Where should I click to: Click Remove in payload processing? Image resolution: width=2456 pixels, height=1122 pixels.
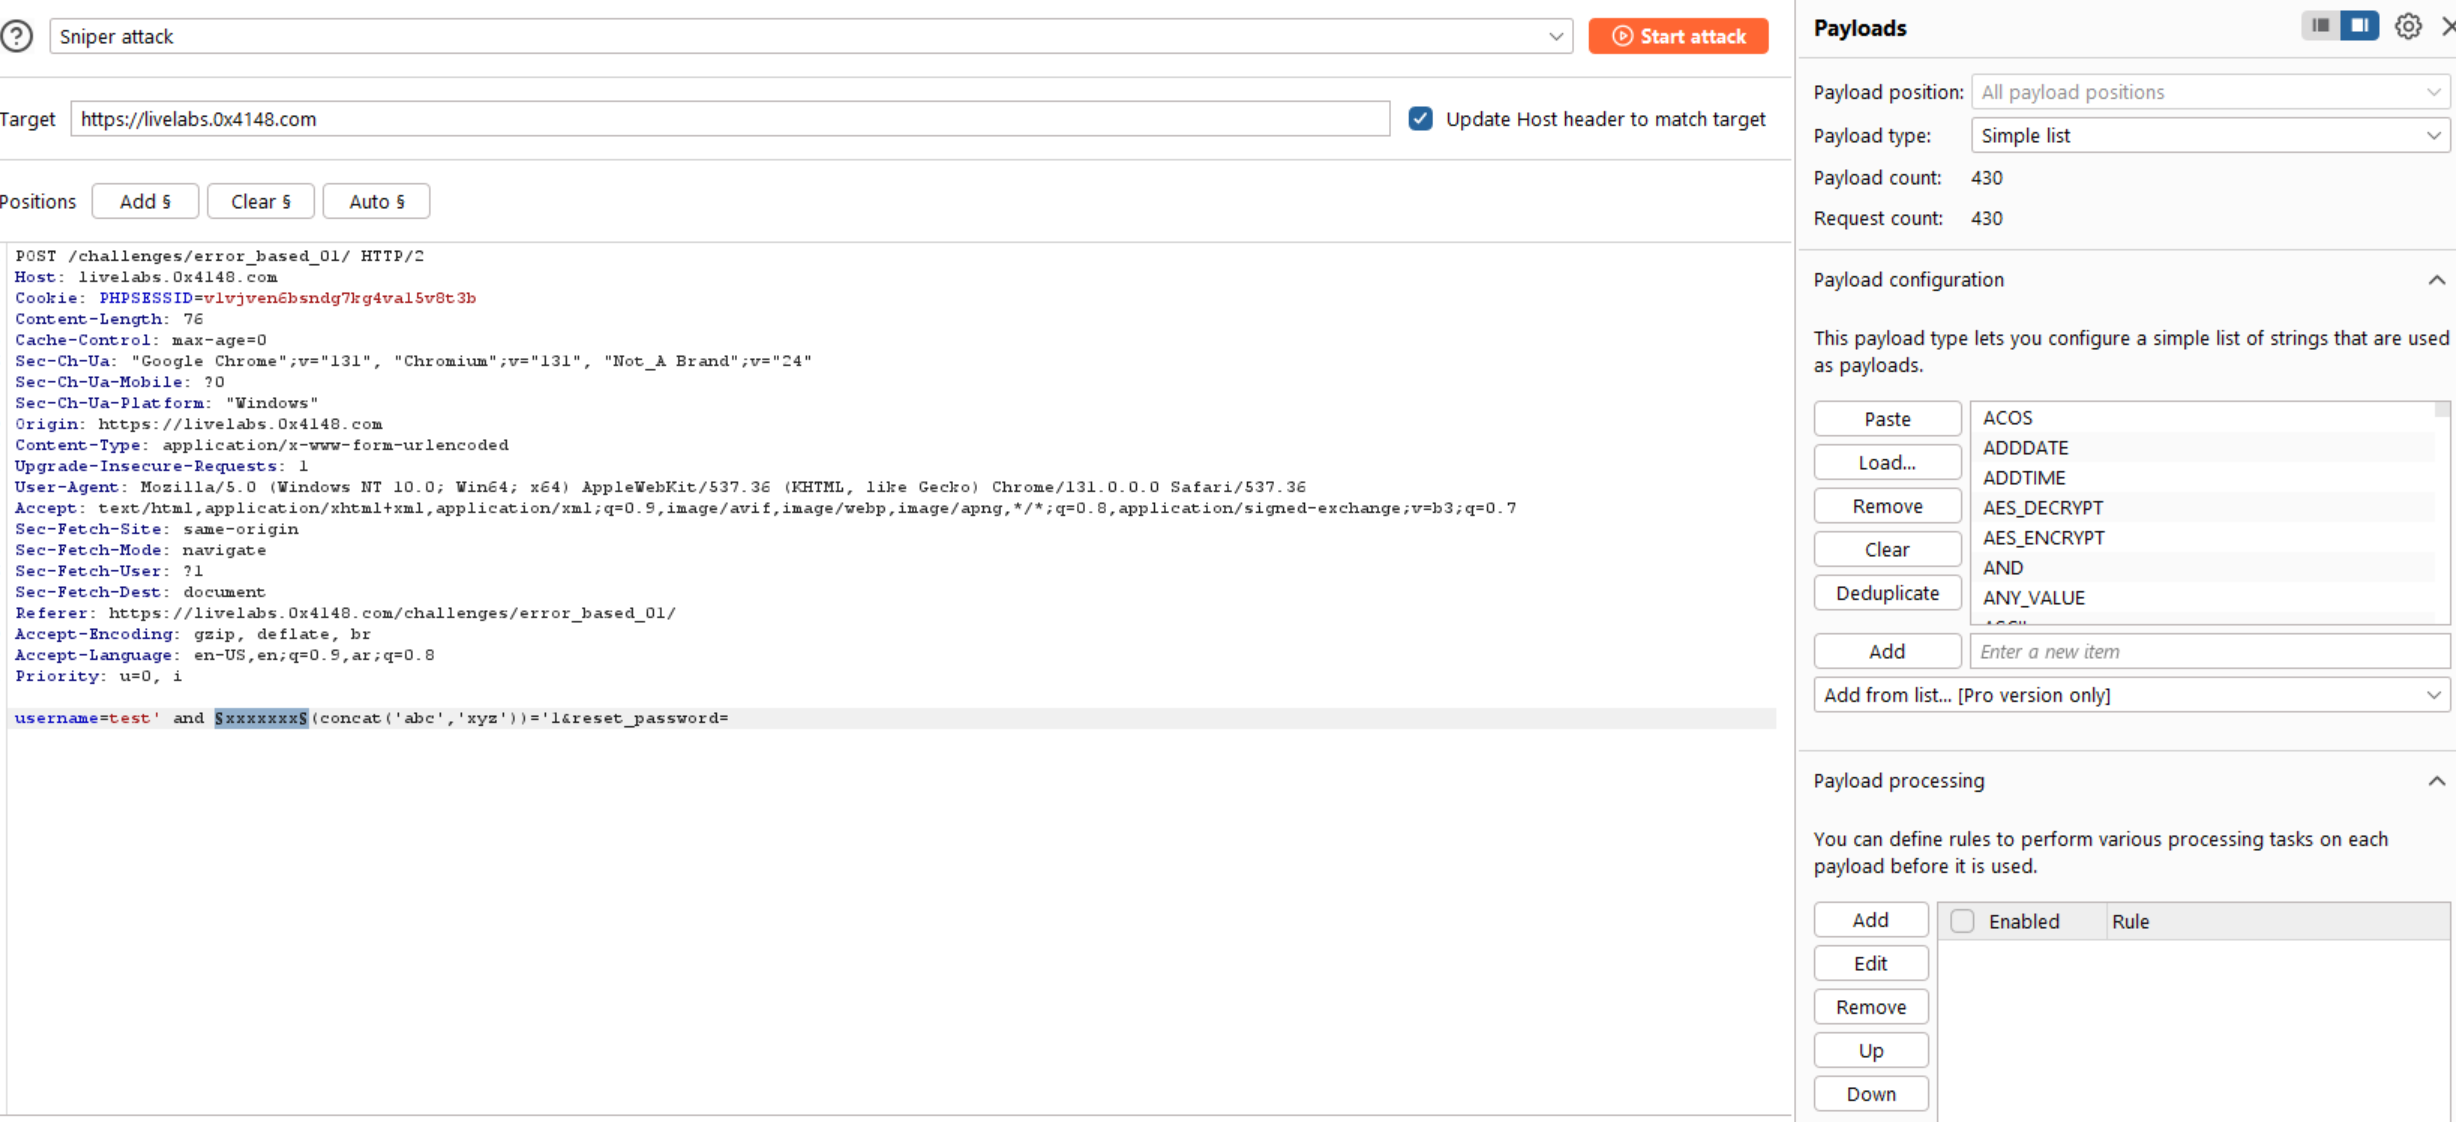pyautogui.click(x=1871, y=1007)
